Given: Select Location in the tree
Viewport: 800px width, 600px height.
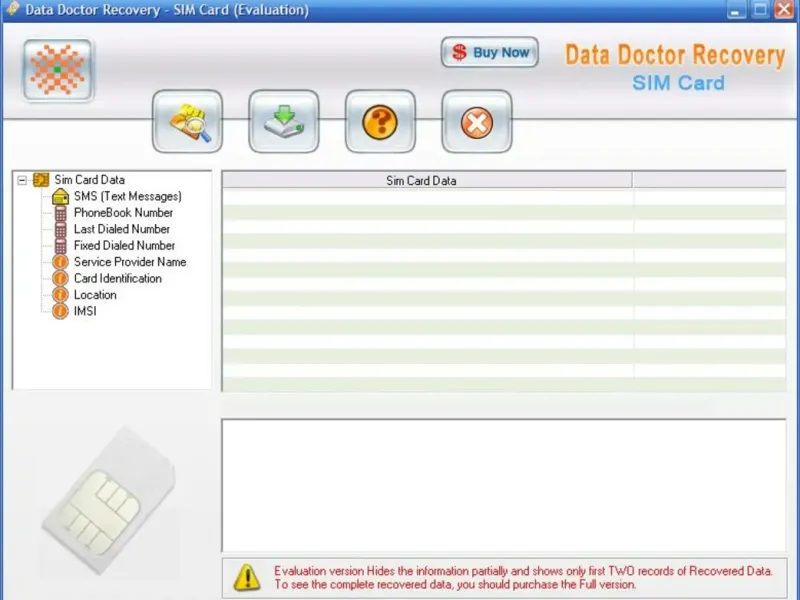Looking at the screenshot, I should (95, 294).
